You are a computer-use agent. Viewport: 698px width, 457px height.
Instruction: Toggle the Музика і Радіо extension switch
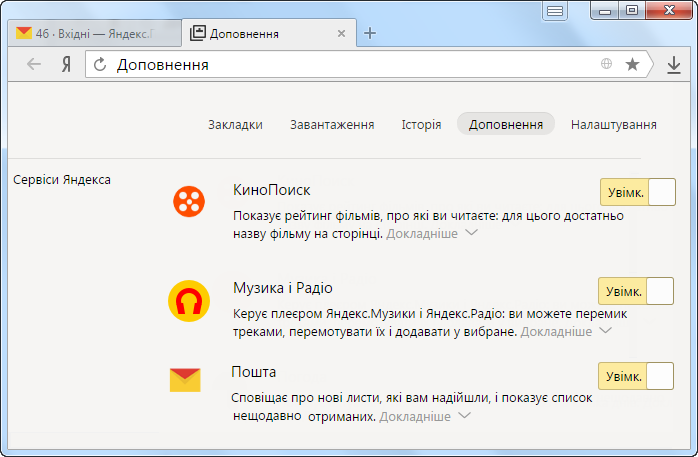click(636, 291)
